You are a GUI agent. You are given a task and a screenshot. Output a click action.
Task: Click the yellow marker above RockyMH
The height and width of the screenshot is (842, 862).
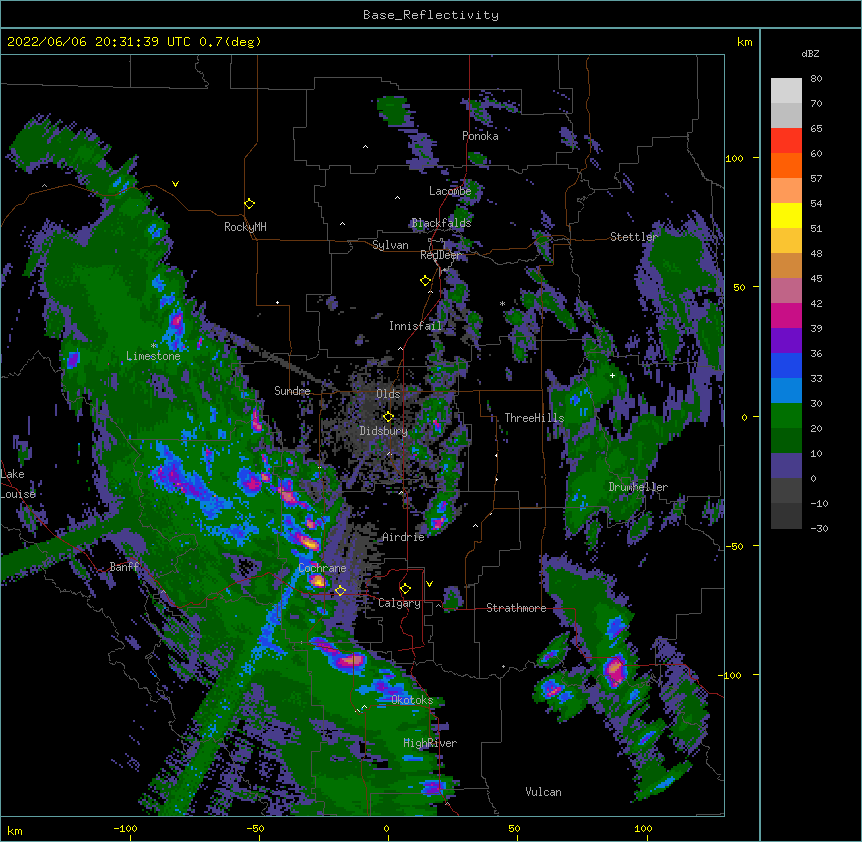pyautogui.click(x=250, y=204)
